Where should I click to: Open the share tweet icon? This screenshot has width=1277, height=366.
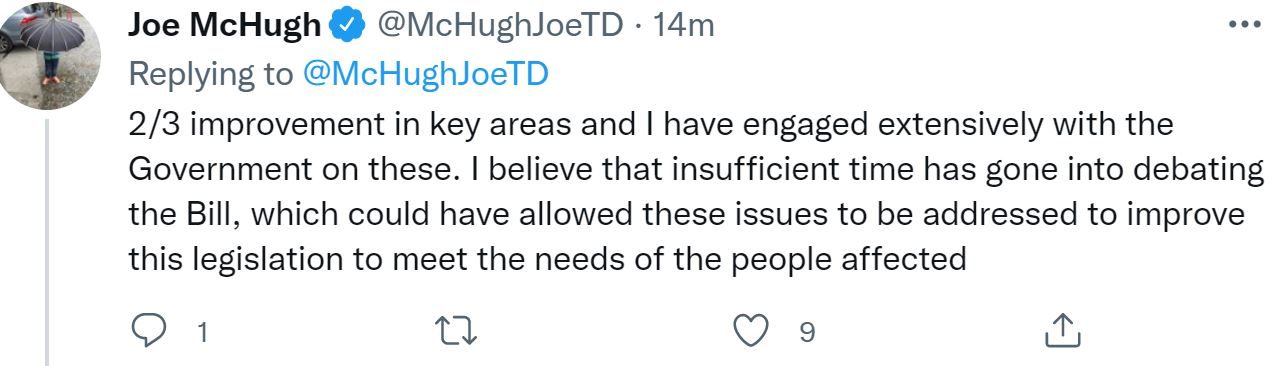click(1061, 332)
